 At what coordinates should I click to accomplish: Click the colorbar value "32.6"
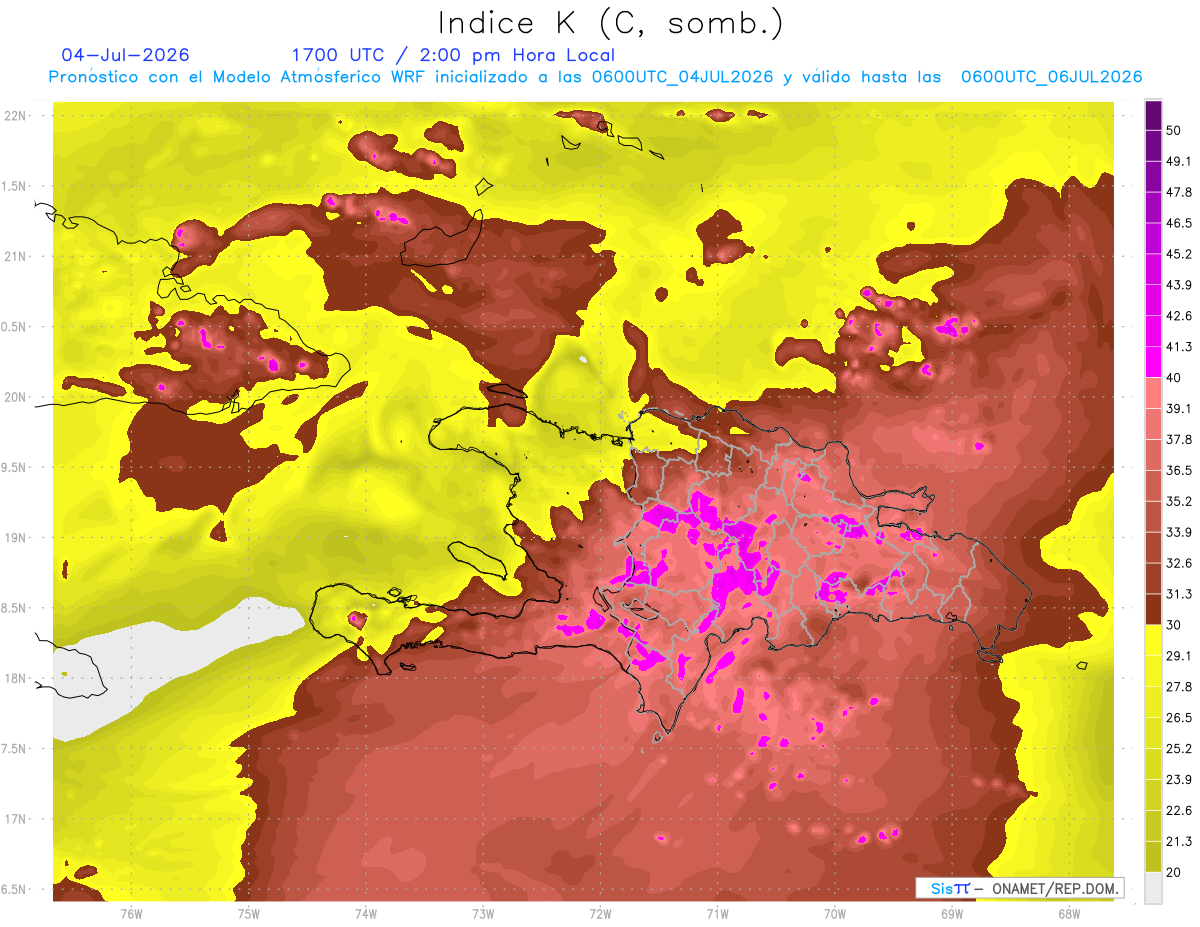(1179, 563)
